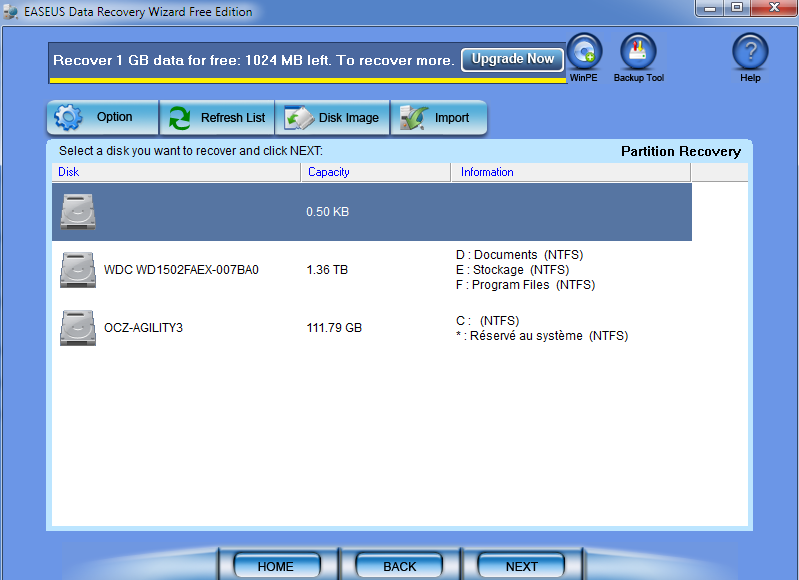
Task: Click the OCZ-AGILITY3 disk name
Action: pyautogui.click(x=143, y=328)
